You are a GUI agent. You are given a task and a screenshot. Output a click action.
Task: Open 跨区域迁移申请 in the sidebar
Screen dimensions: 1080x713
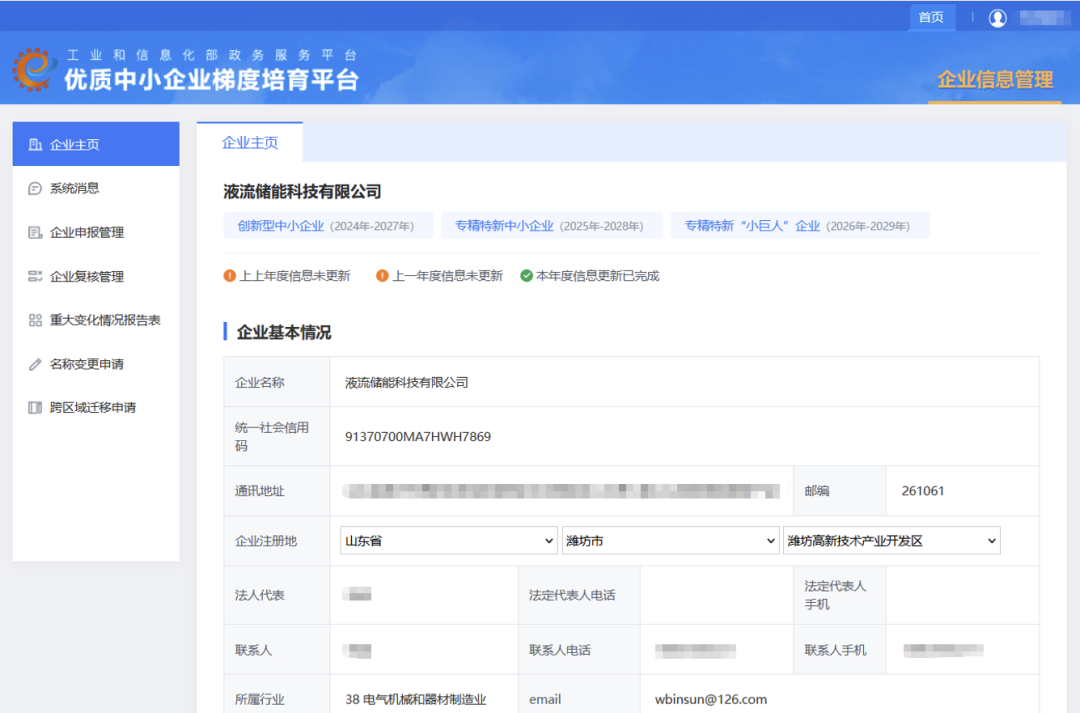click(x=96, y=408)
